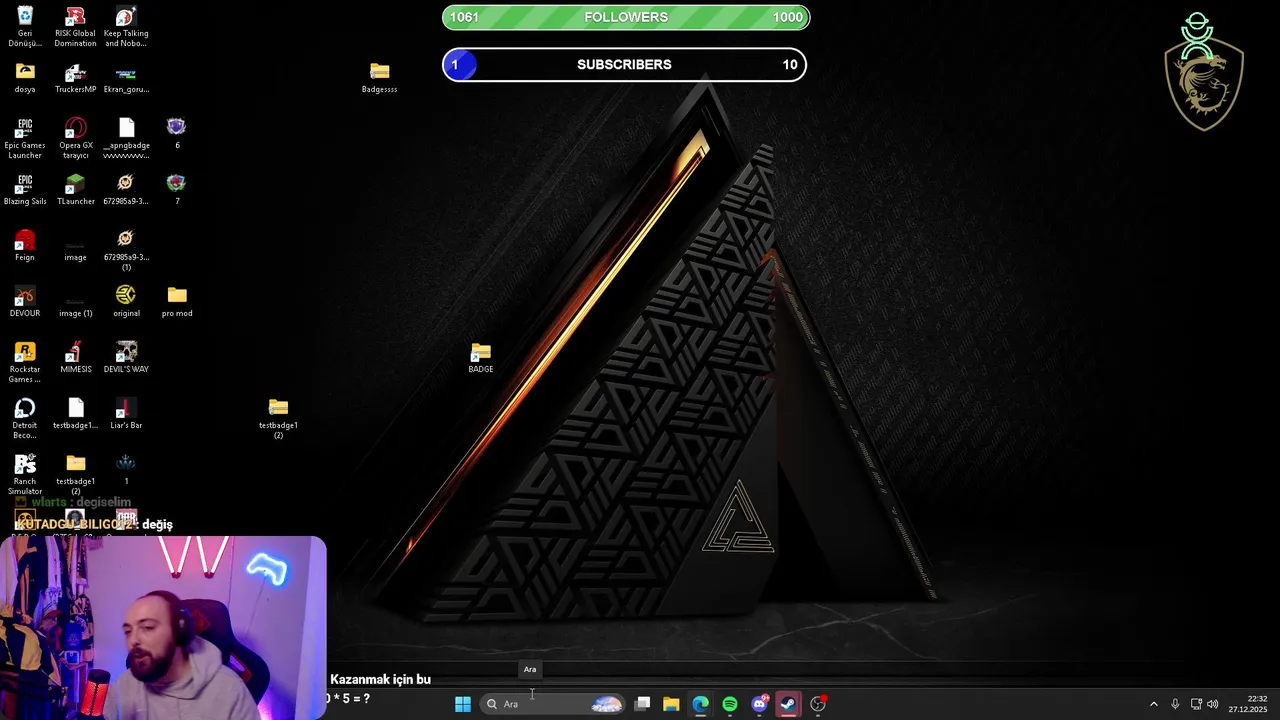This screenshot has height=720, width=1280.
Task: Click the microphone tray icon
Action: click(x=1175, y=704)
